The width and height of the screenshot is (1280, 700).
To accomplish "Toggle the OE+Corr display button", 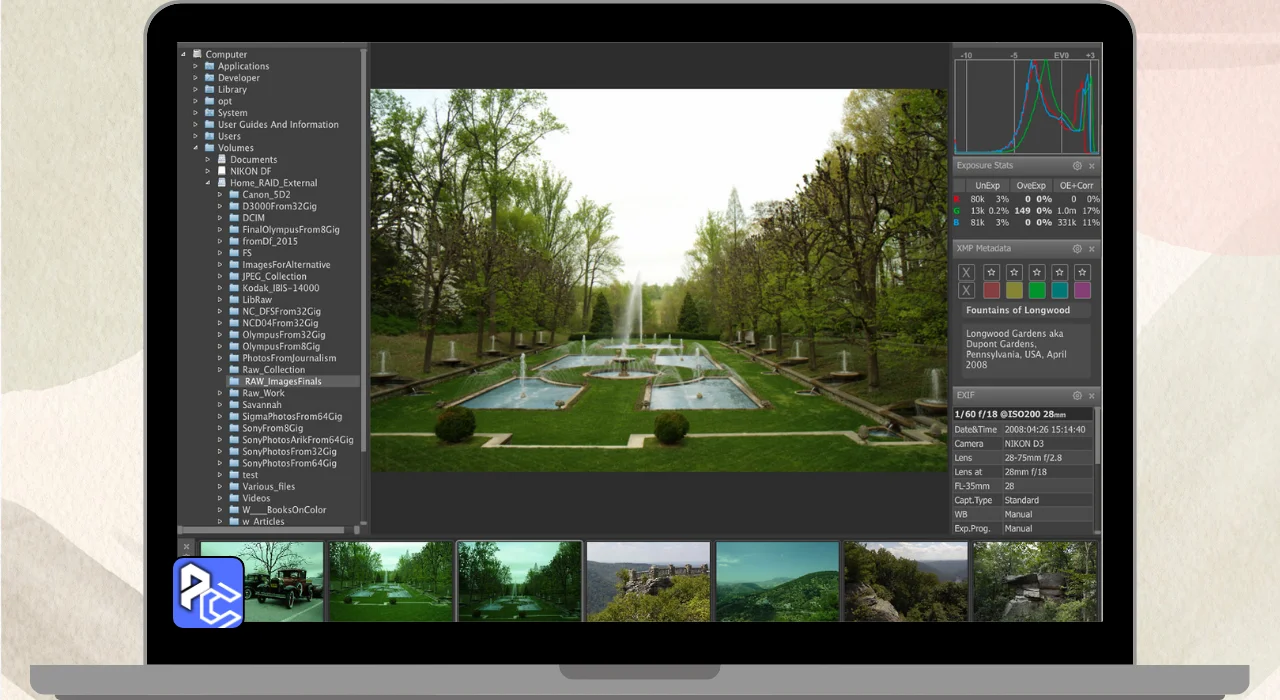I will pos(1076,185).
